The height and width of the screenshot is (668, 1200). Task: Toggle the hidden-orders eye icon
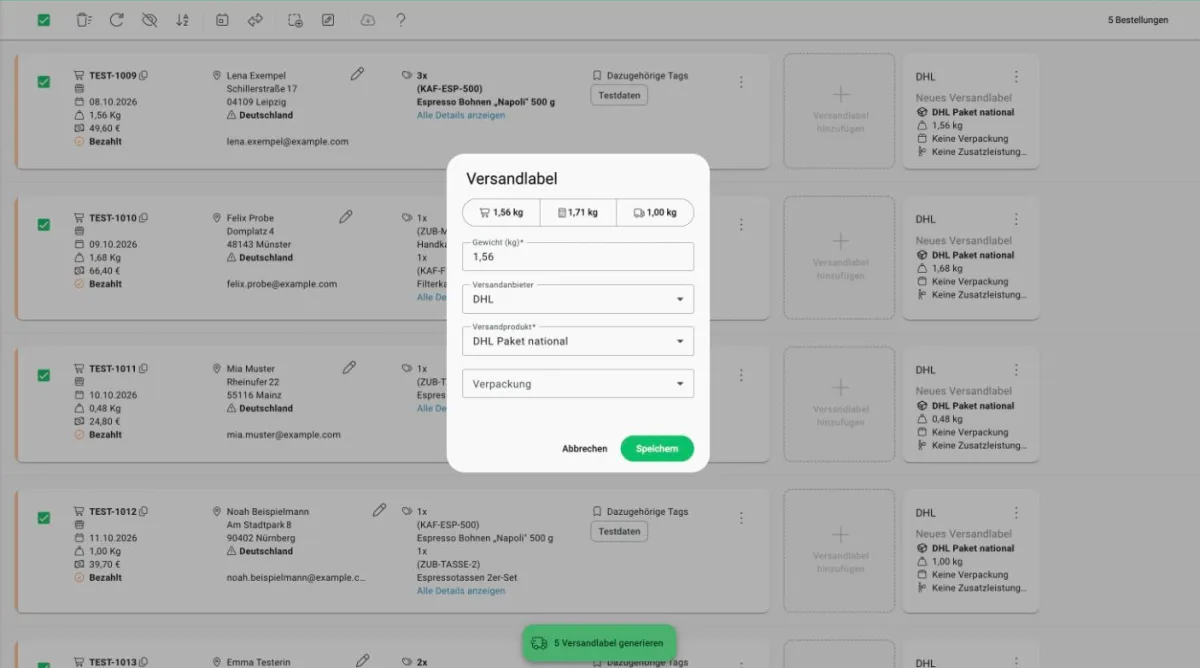point(150,20)
